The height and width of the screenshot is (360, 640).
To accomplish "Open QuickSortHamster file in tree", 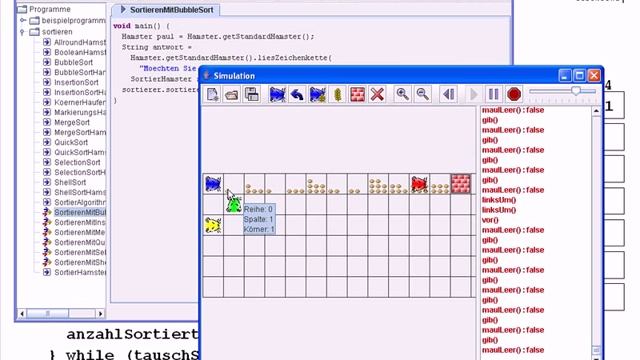I will point(74,152).
